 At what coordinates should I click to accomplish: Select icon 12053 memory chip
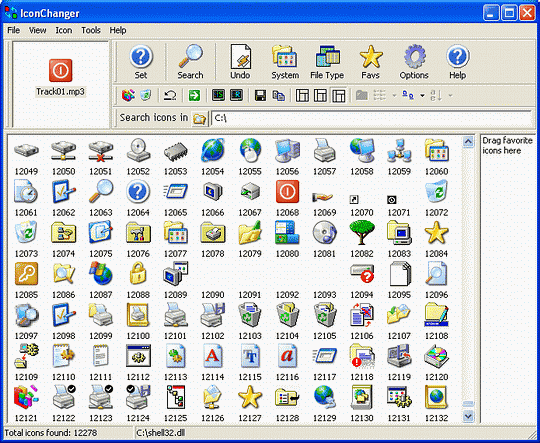pos(175,151)
